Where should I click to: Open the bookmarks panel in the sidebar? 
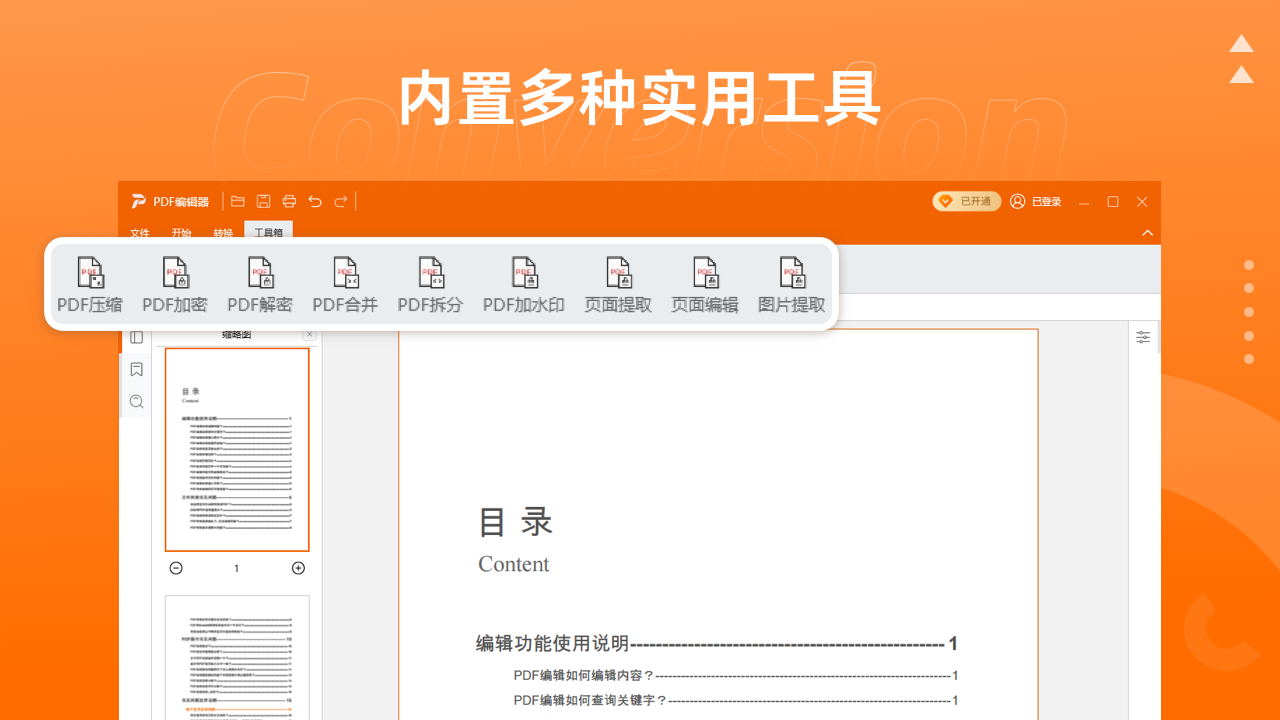click(136, 369)
